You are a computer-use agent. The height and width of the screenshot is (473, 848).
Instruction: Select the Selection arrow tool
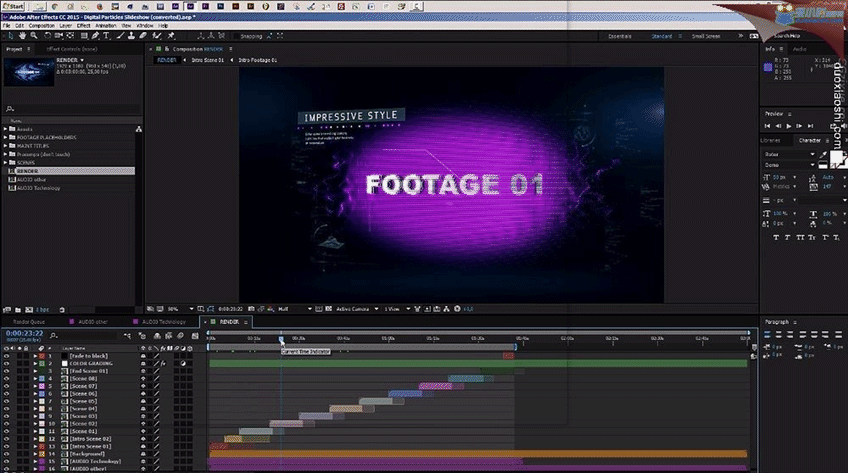(x=10, y=36)
